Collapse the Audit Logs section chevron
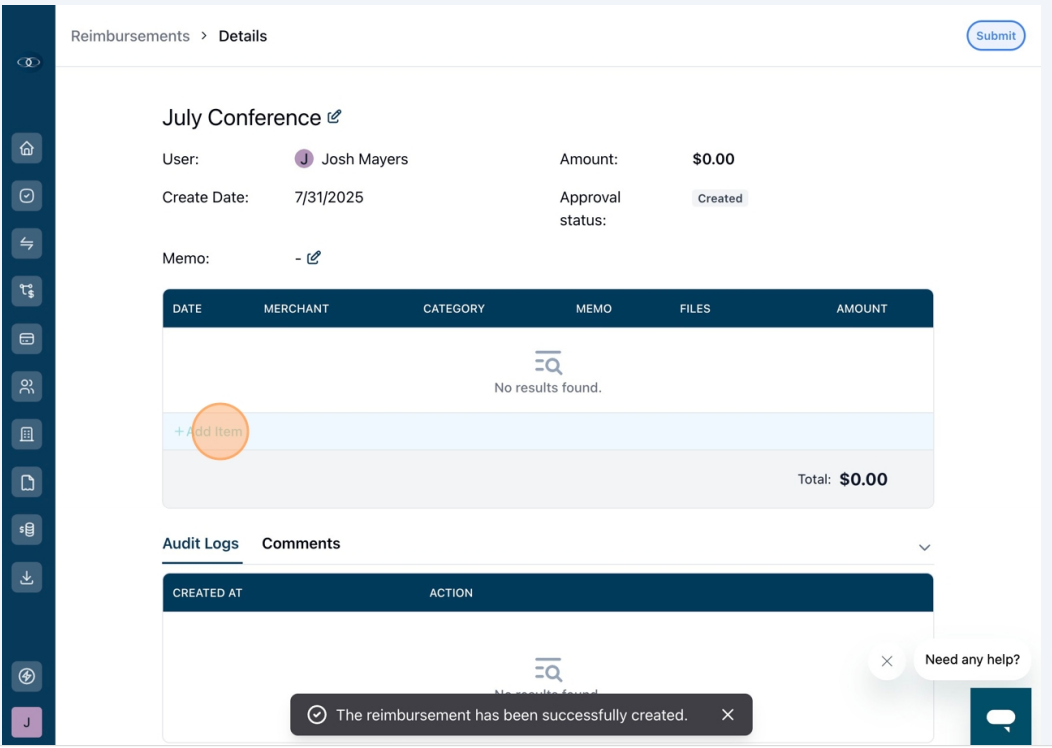1052x748 pixels. click(x=925, y=547)
